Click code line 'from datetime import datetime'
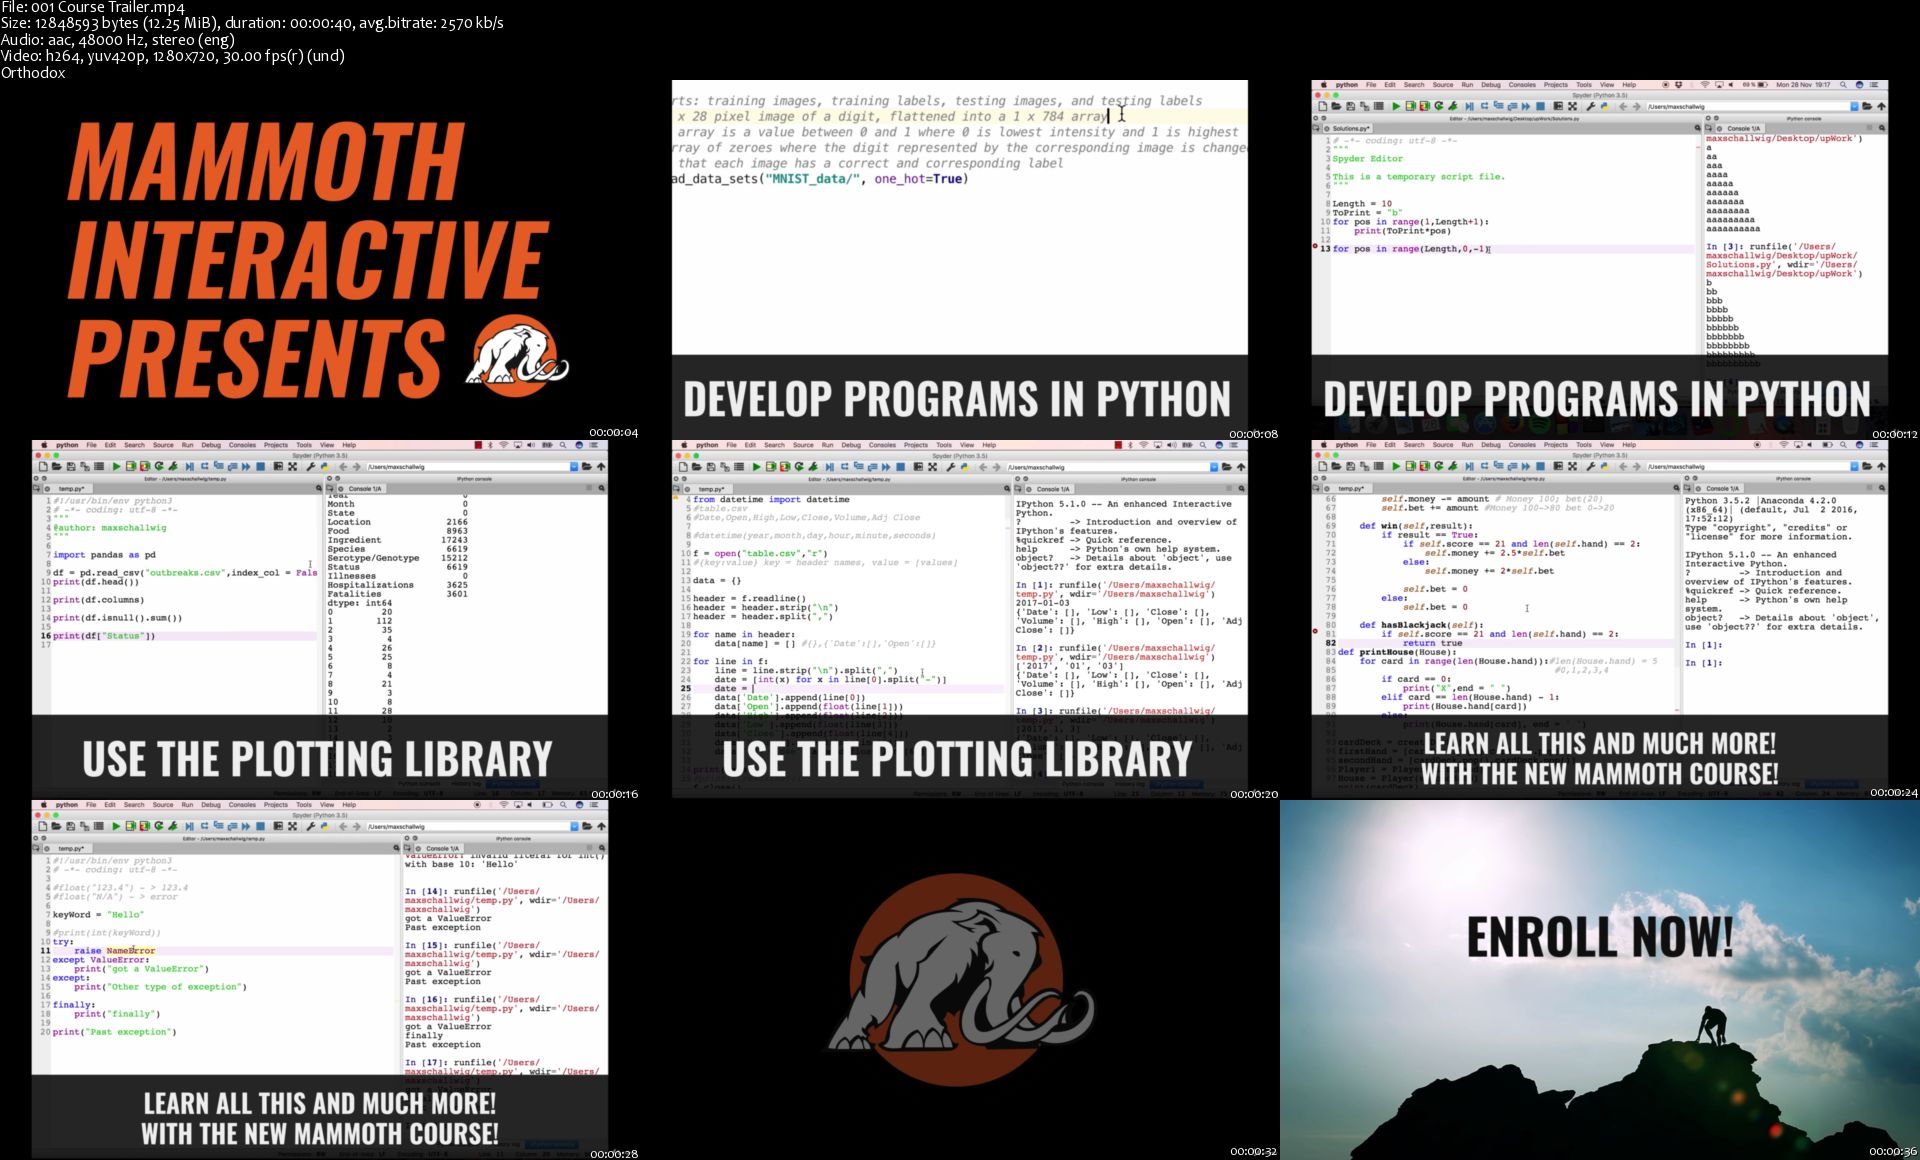This screenshot has height=1160, width=1920. (x=771, y=499)
